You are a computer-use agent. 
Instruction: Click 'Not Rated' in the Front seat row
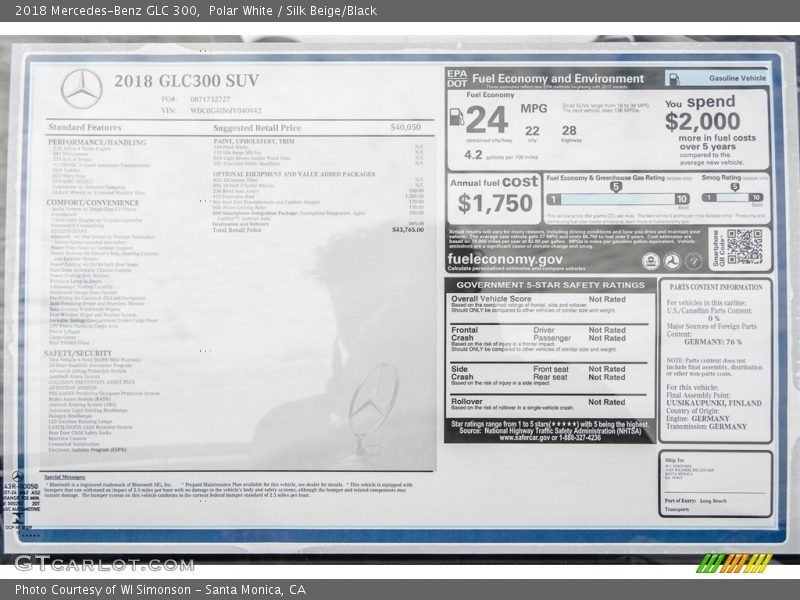point(607,369)
